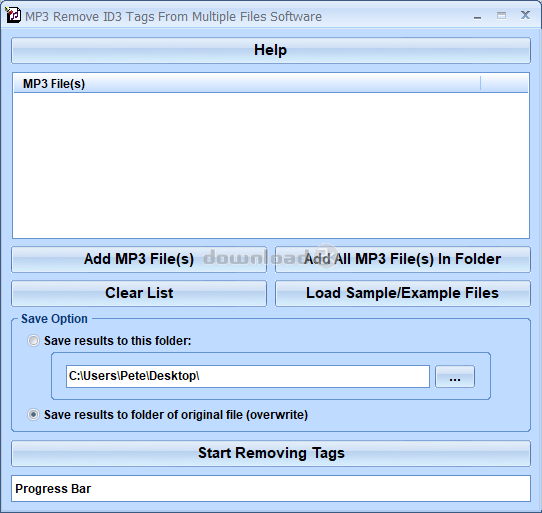Click the Progress Bar area
The image size is (542, 513).
point(271,488)
